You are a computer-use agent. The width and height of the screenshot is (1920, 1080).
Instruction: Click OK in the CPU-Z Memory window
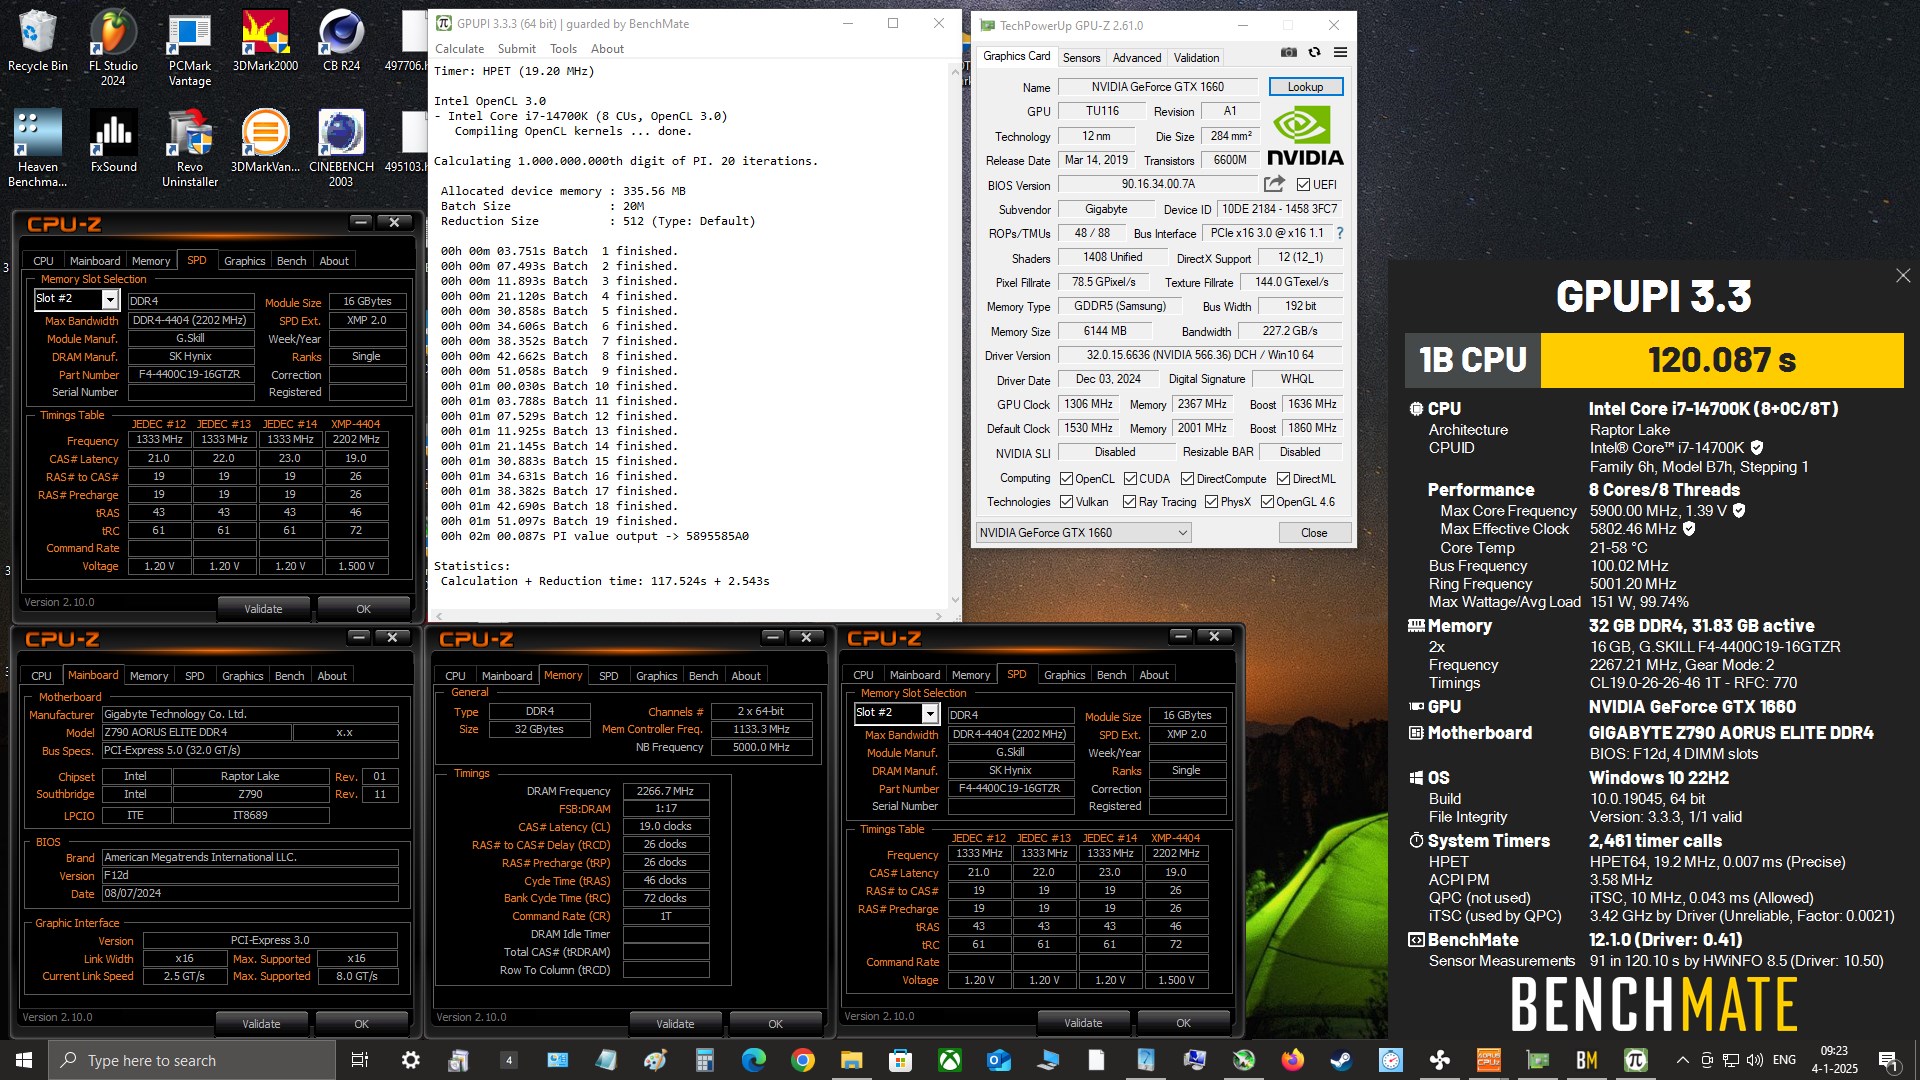[775, 1024]
